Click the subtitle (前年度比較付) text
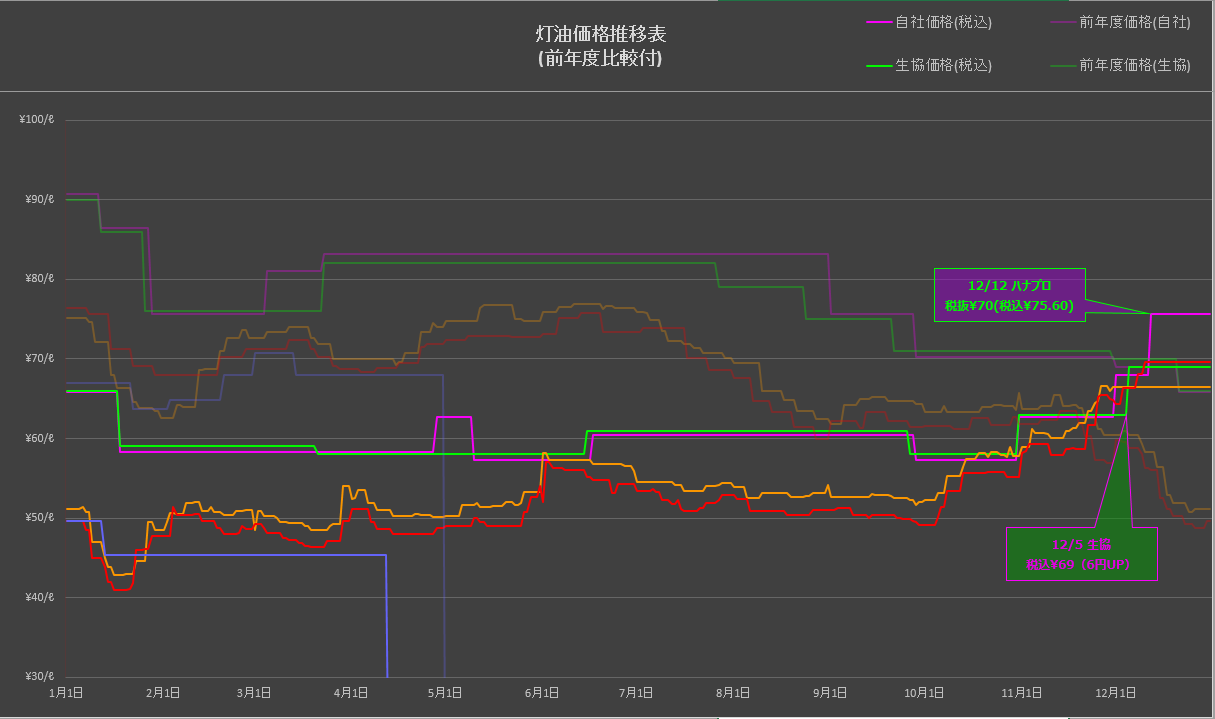The height and width of the screenshot is (719, 1215). coord(599,59)
